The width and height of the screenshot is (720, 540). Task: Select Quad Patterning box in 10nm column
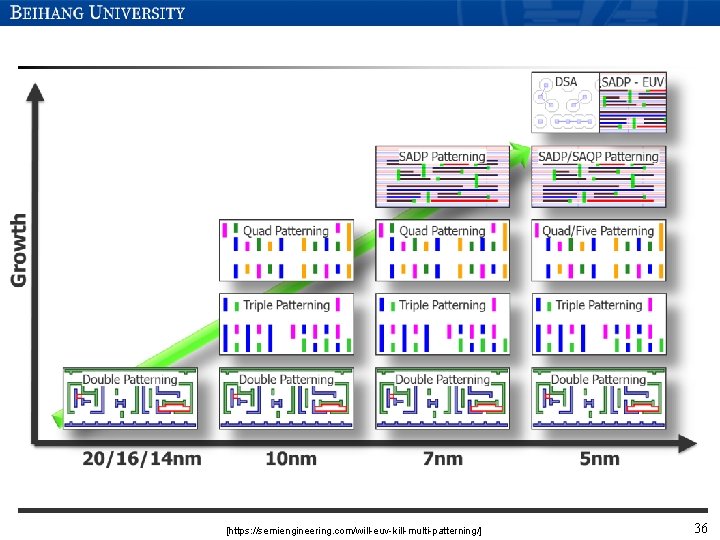287,251
